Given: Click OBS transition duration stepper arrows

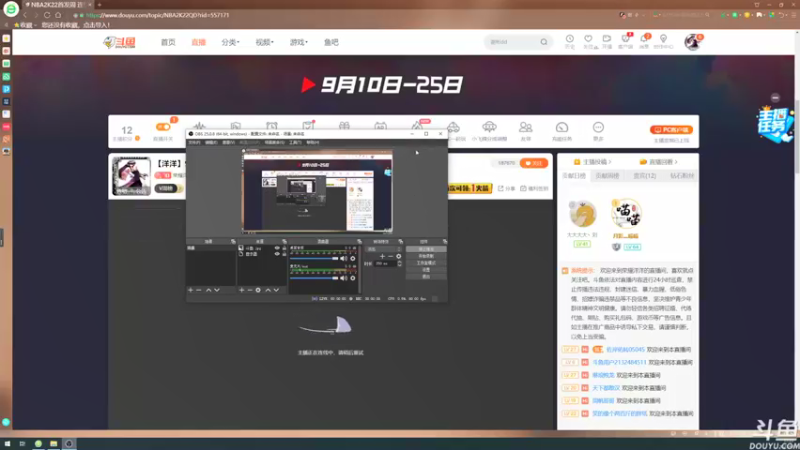Looking at the screenshot, I should pos(399,264).
